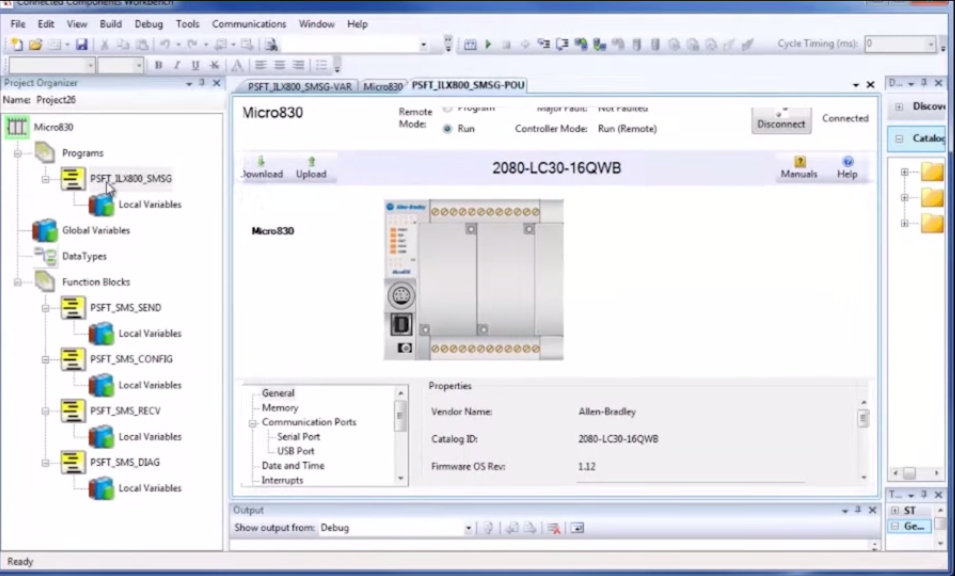The image size is (955, 576).
Task: Open the font name dropdown in formatting toolbar
Action: [90, 65]
